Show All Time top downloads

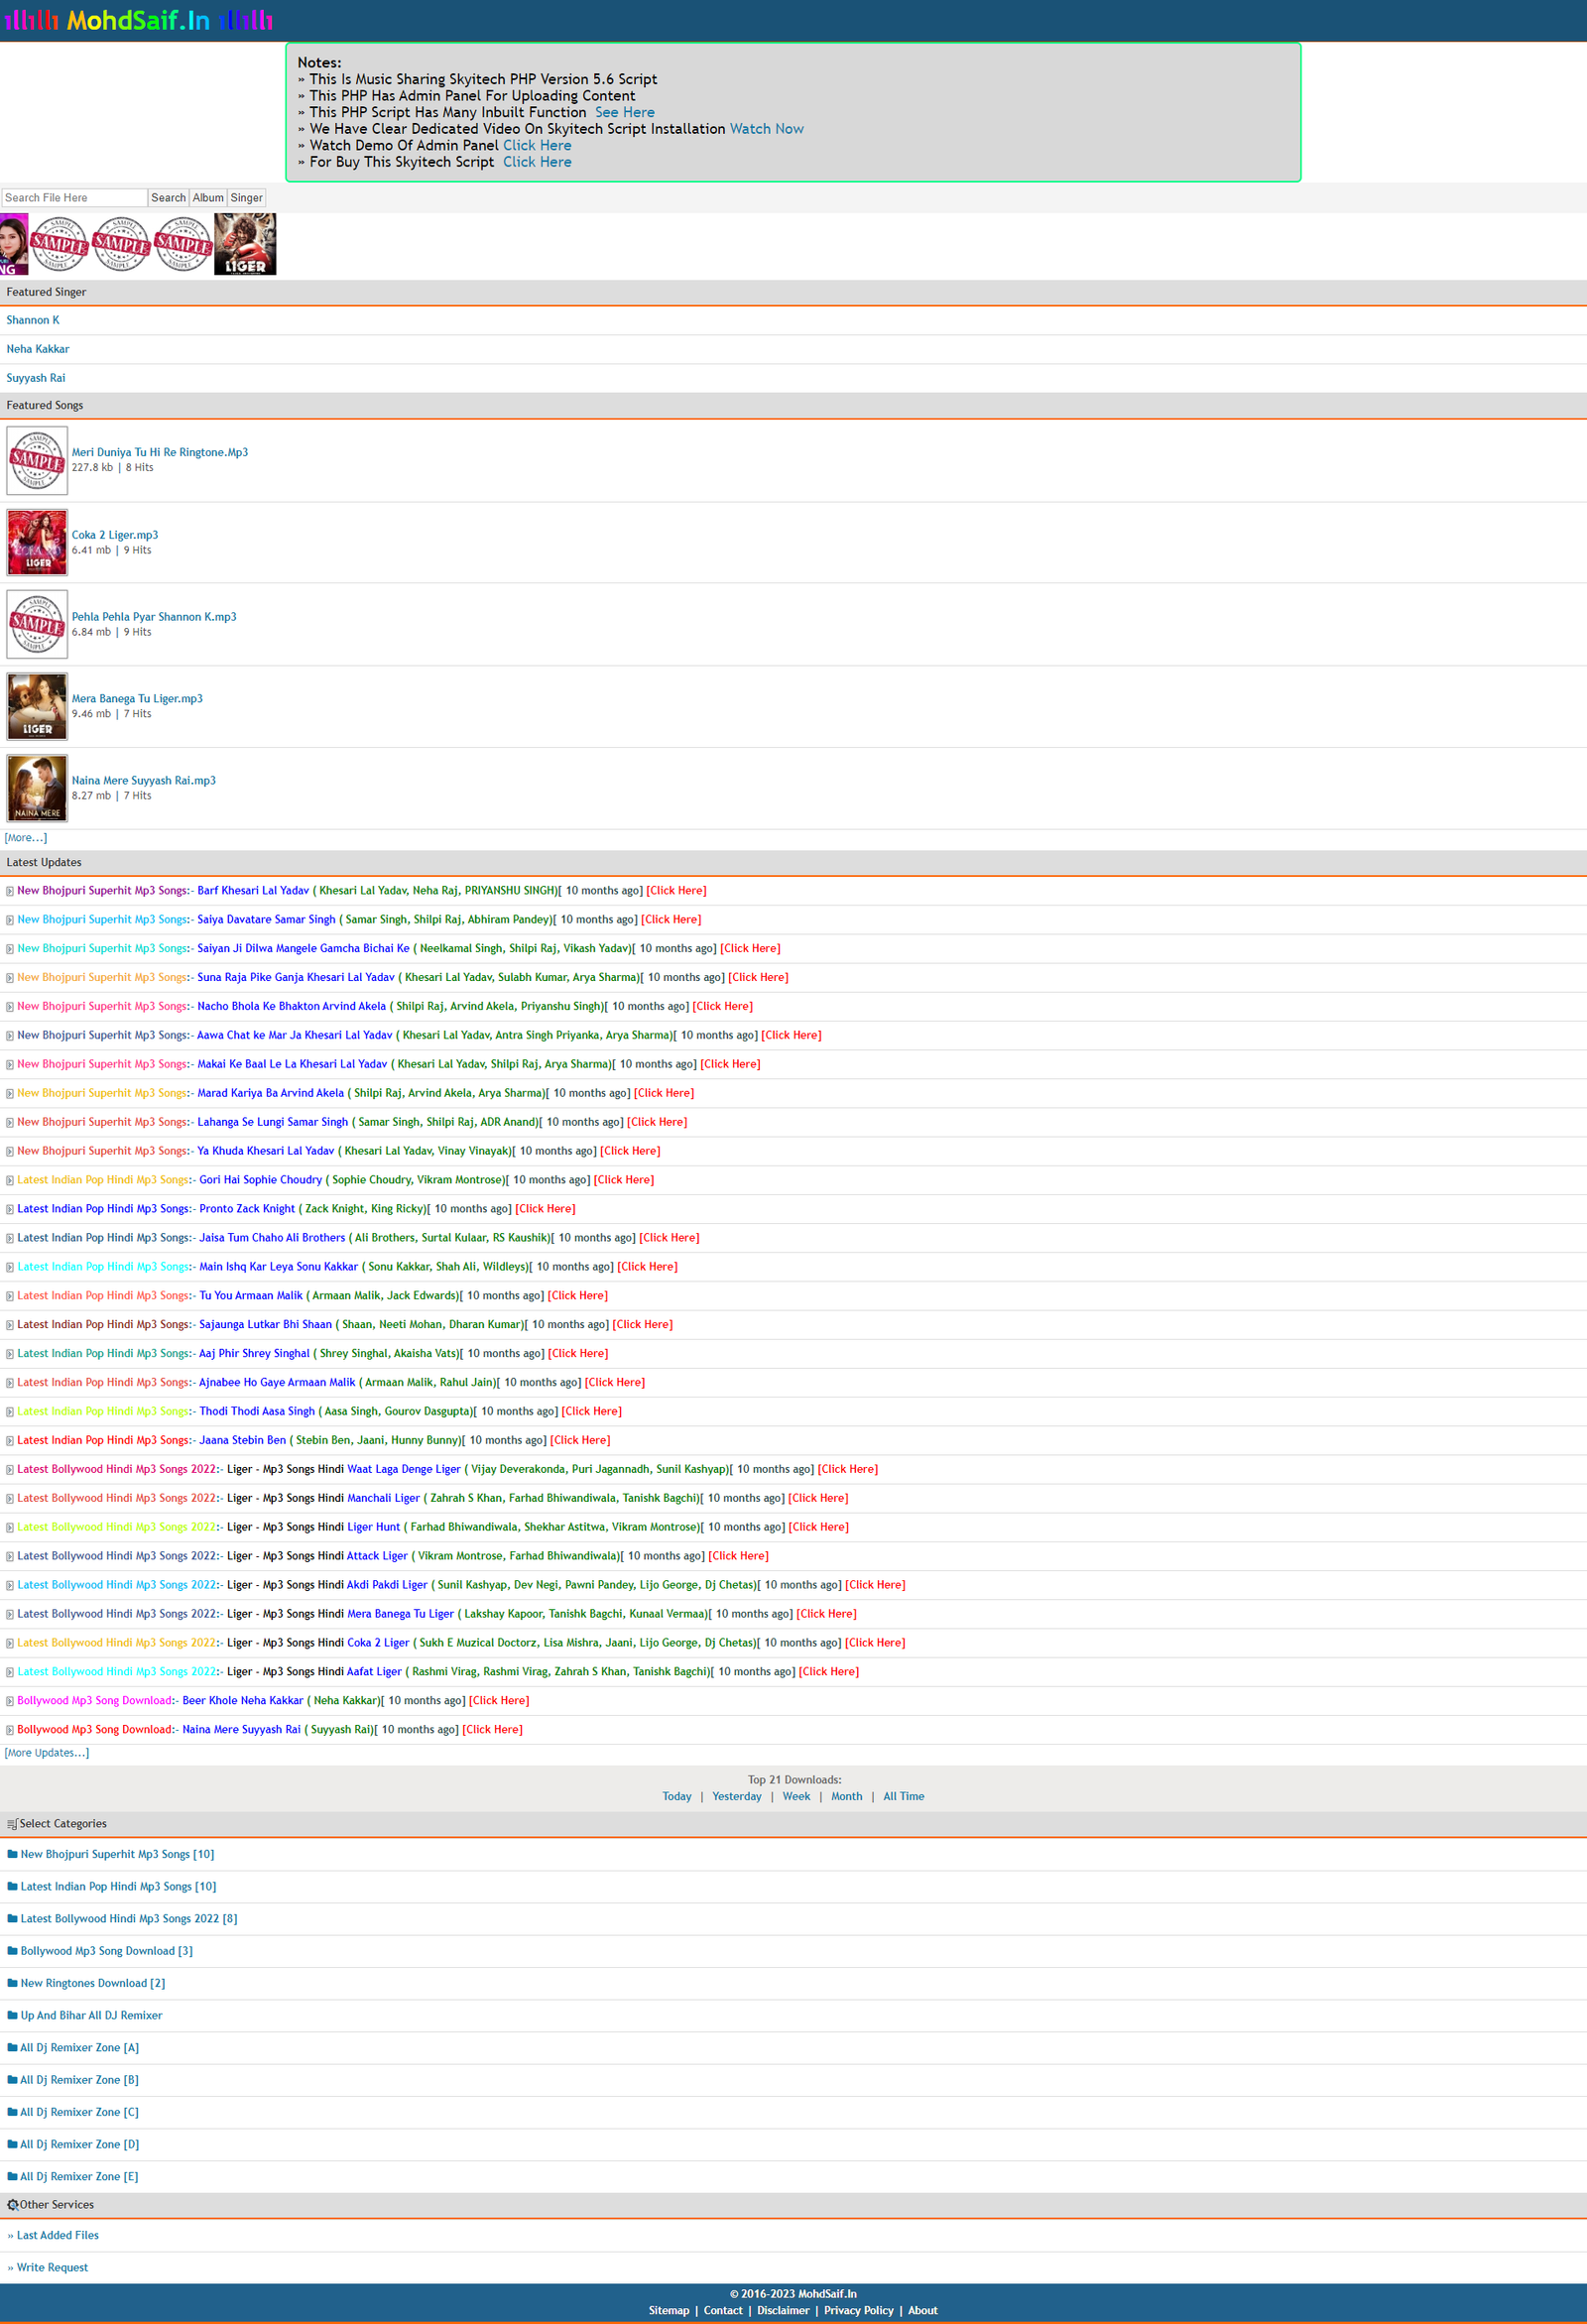(x=903, y=1797)
